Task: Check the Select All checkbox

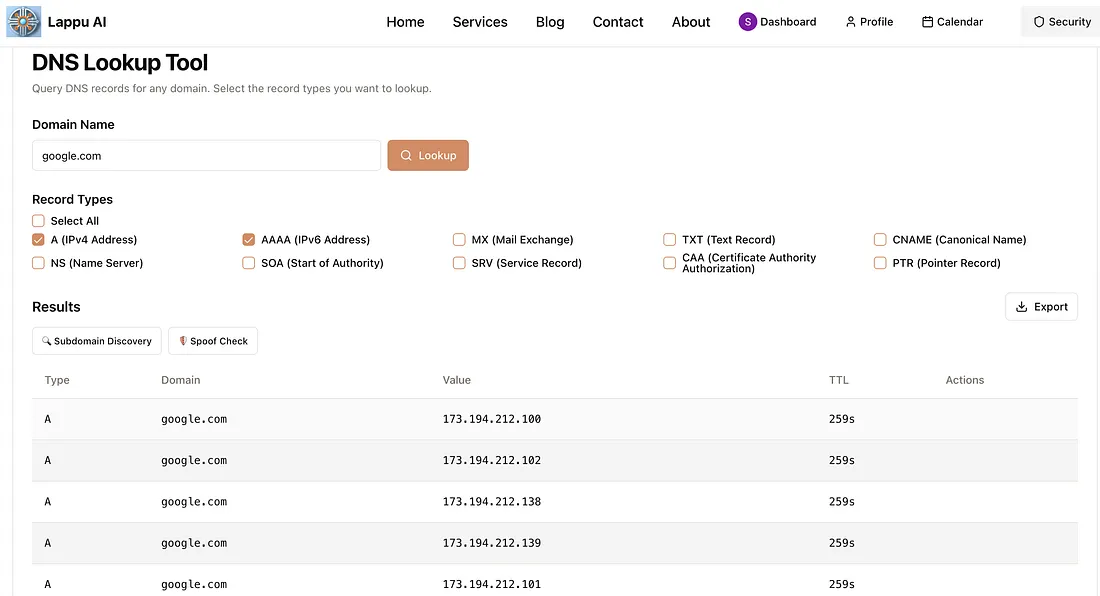Action: [39, 221]
